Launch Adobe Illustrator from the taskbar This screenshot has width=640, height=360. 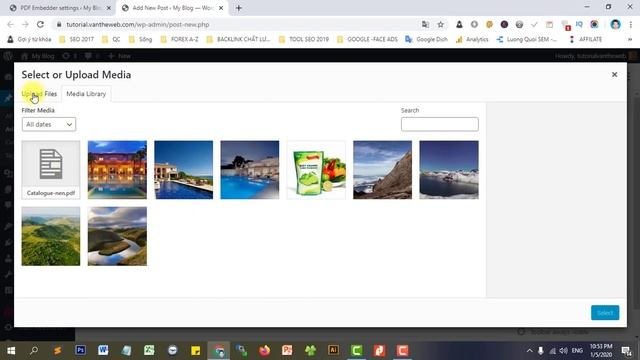pos(333,350)
